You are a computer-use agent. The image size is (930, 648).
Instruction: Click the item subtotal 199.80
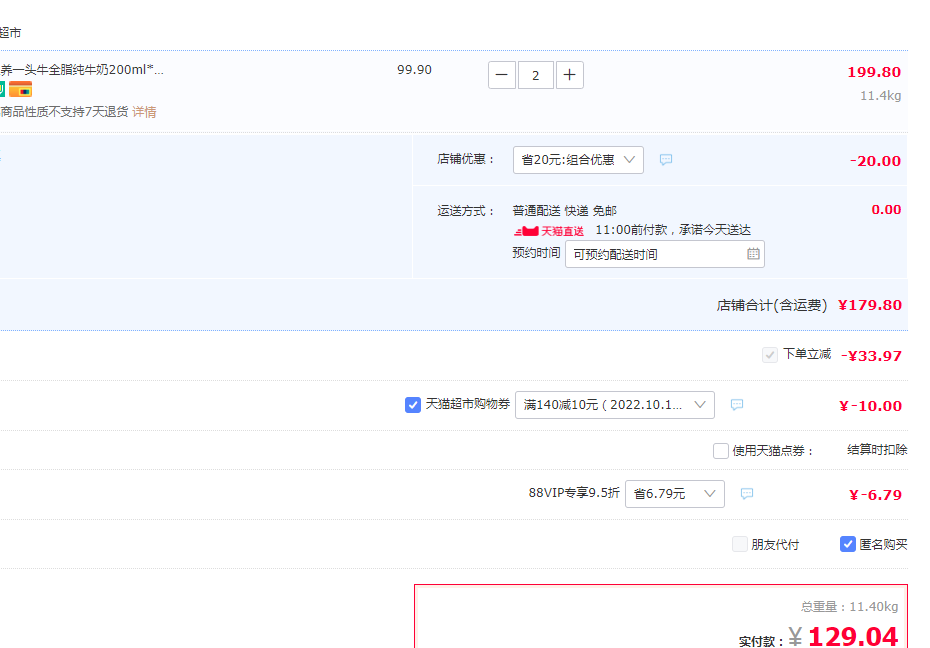point(874,72)
